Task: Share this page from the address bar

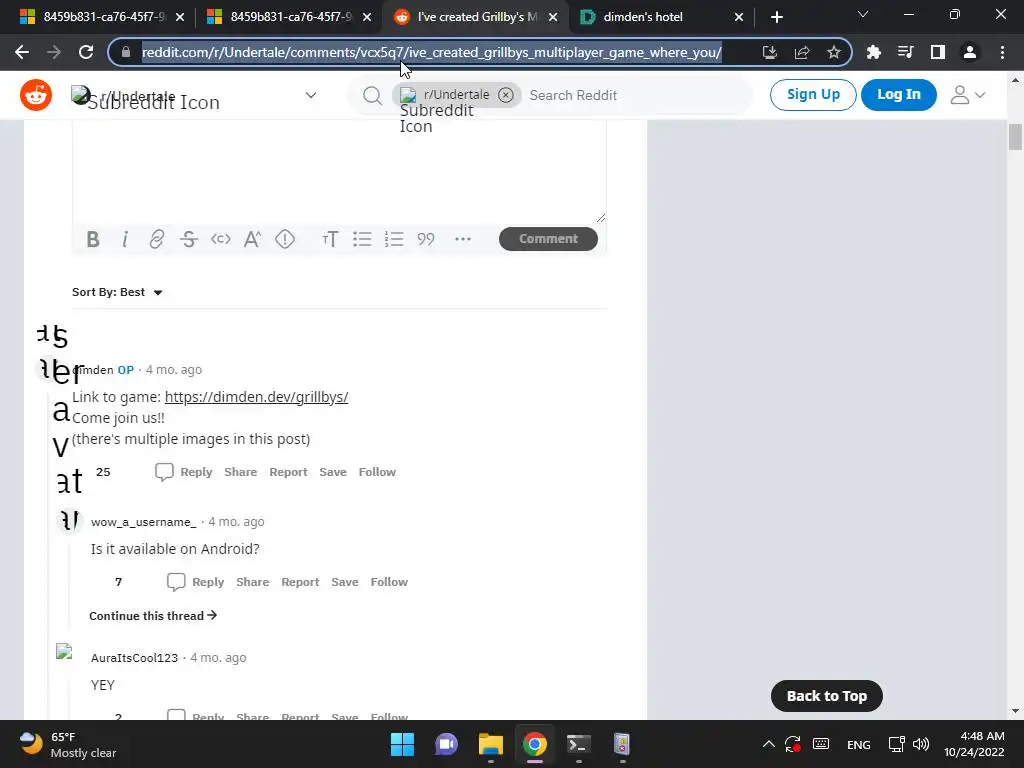Action: pos(802,52)
